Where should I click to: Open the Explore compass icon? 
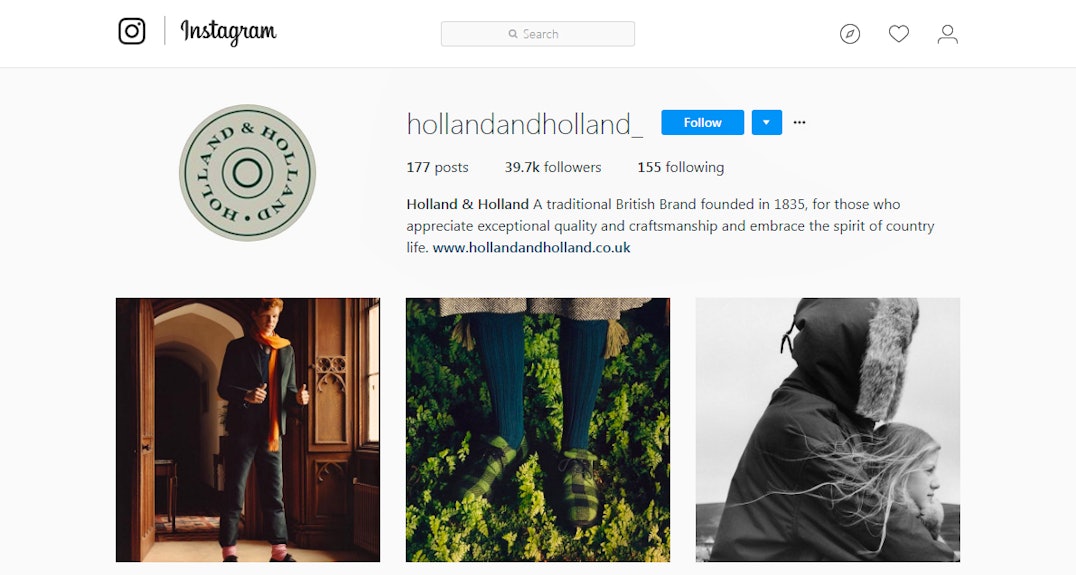point(850,34)
